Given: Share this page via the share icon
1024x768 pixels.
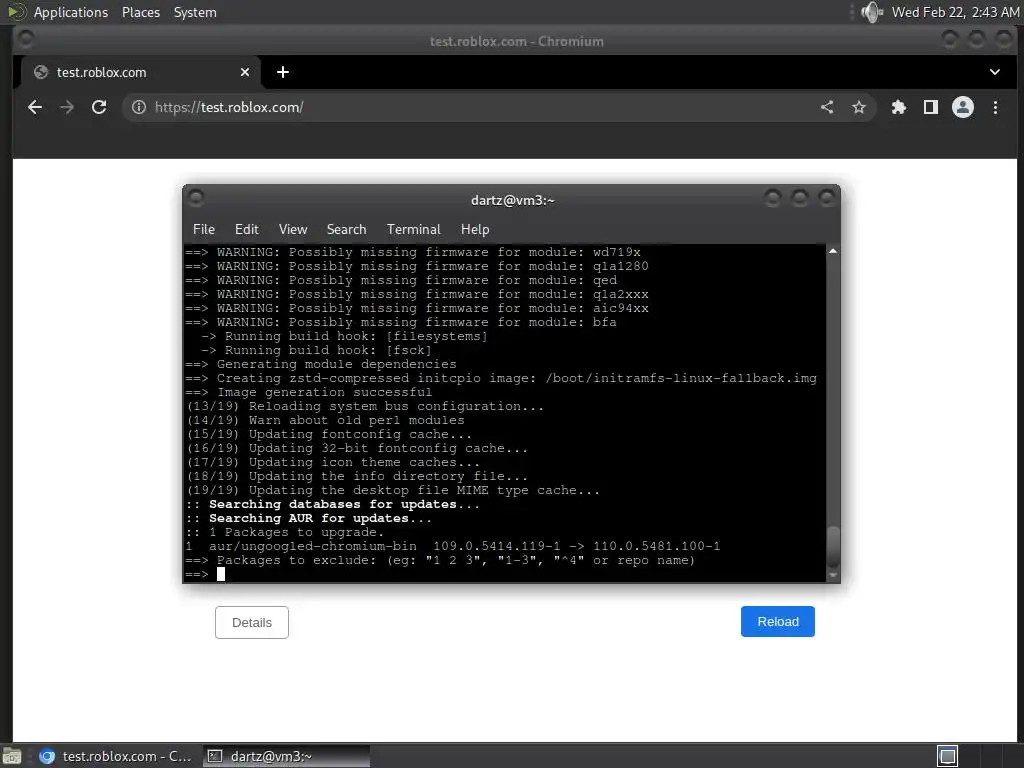Looking at the screenshot, I should 827,107.
